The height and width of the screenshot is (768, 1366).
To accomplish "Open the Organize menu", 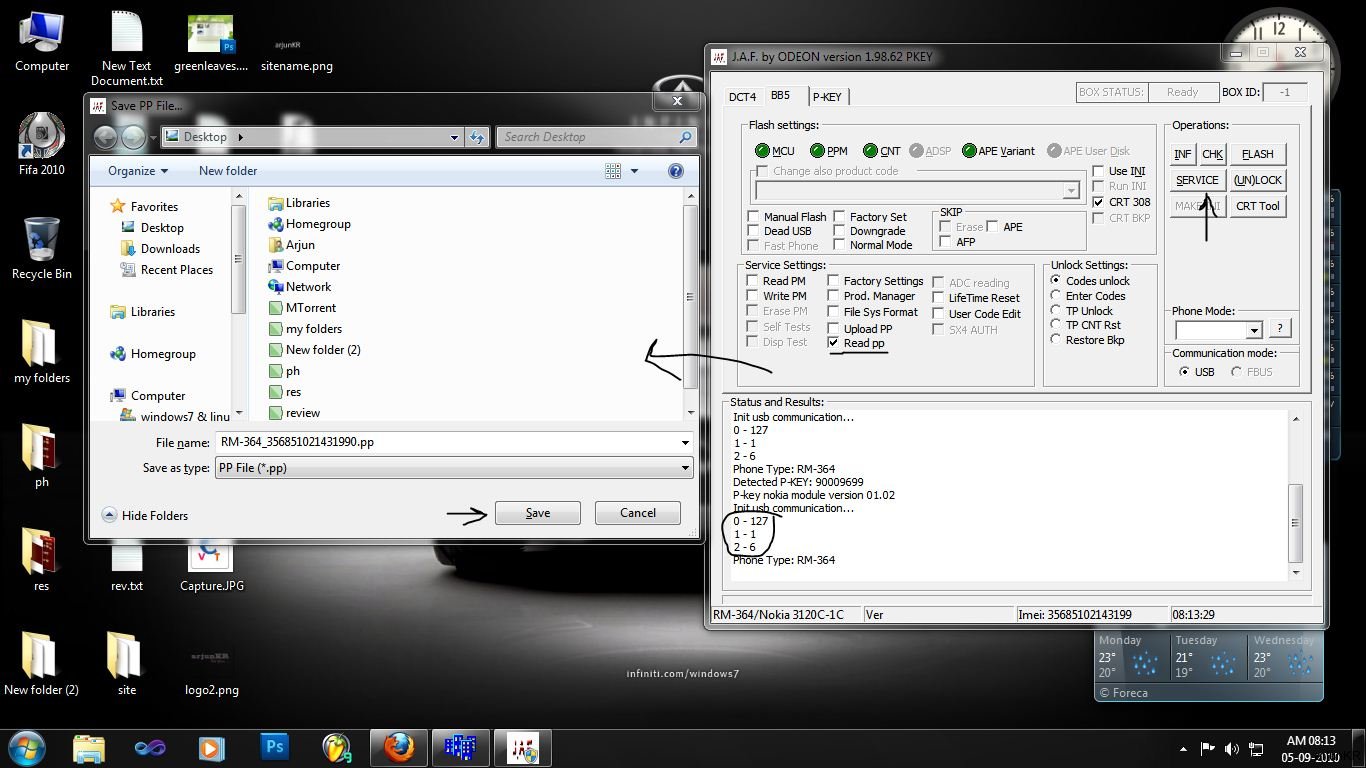I will [137, 170].
